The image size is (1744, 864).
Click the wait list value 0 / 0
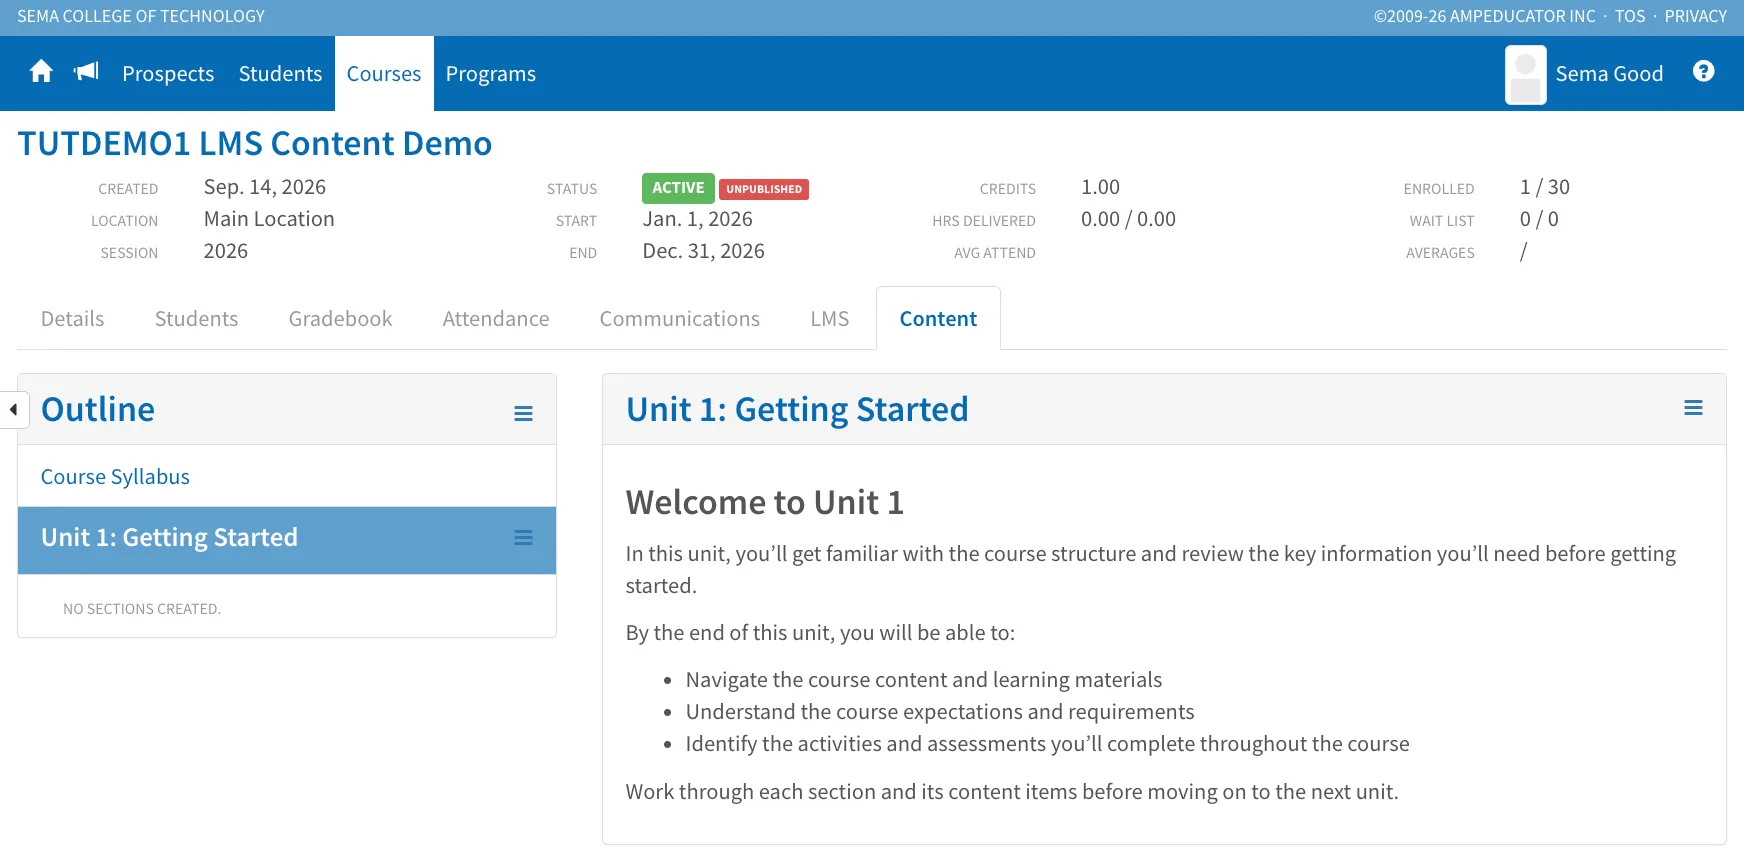[1539, 219]
